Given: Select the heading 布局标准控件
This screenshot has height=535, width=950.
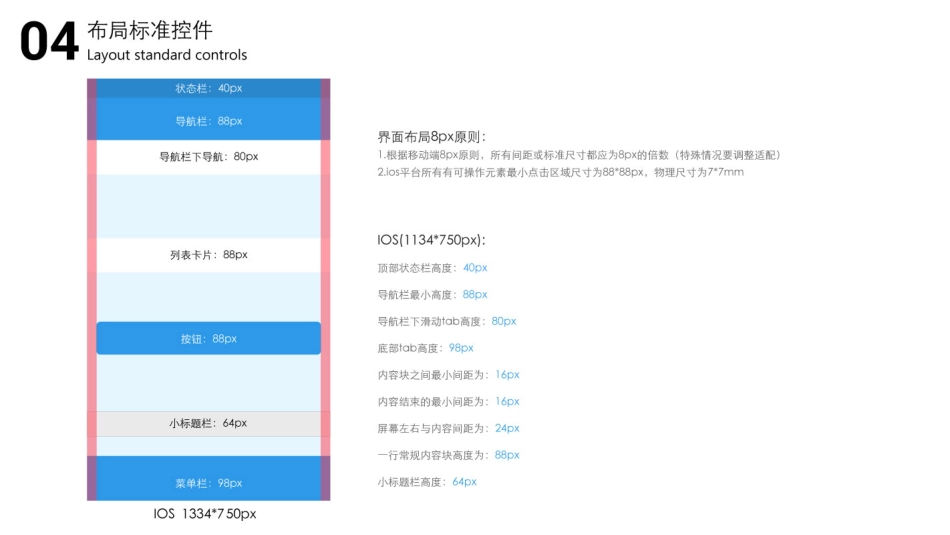Looking at the screenshot, I should 150,30.
